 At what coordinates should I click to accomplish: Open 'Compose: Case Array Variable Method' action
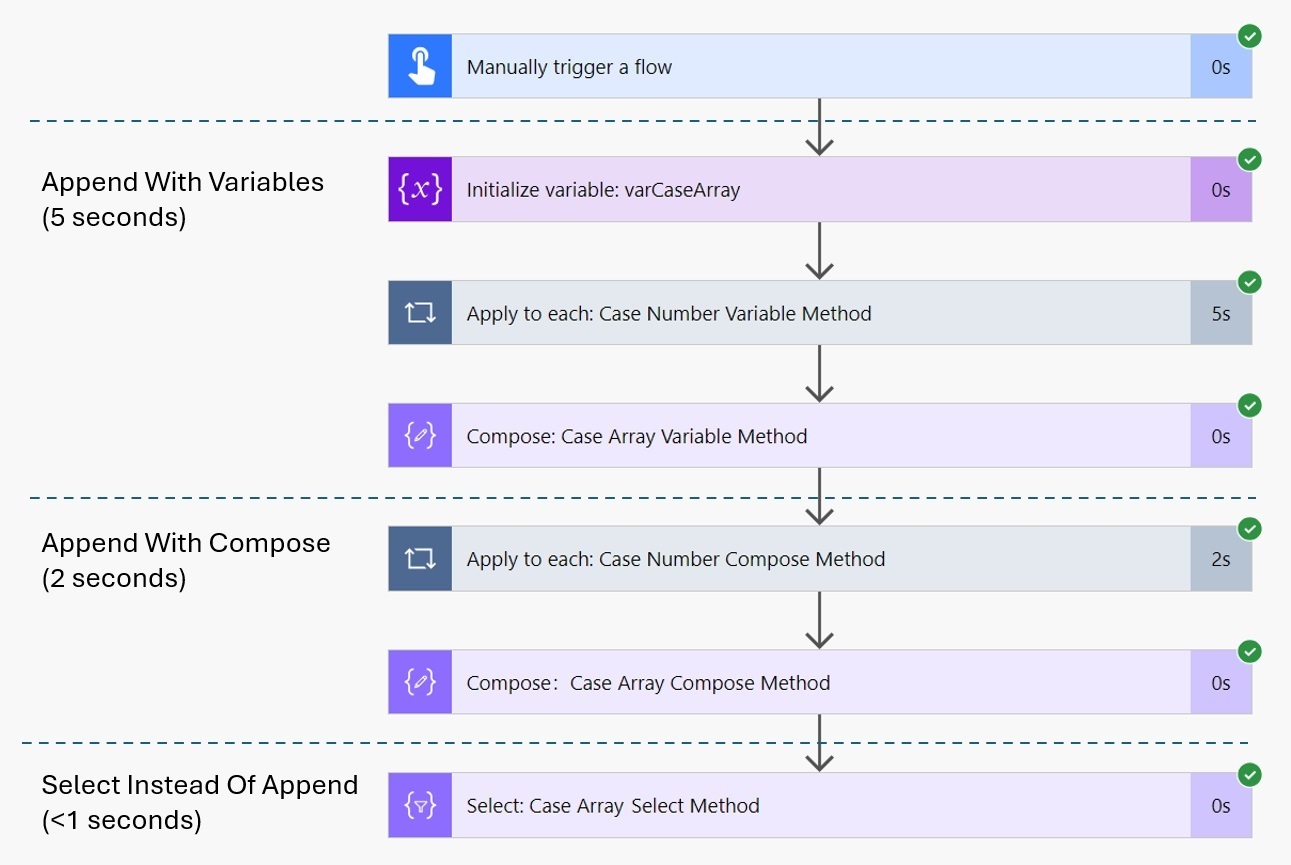pyautogui.click(x=637, y=437)
